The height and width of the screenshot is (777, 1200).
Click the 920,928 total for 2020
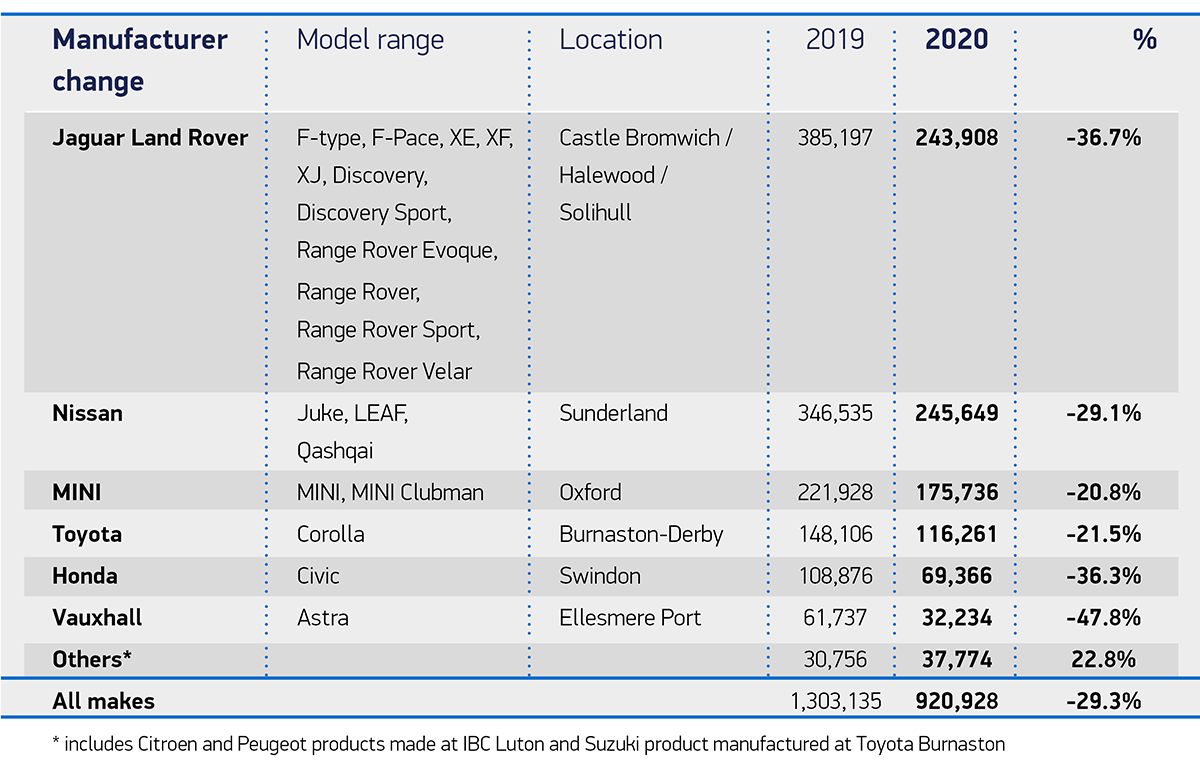pyautogui.click(x=956, y=701)
